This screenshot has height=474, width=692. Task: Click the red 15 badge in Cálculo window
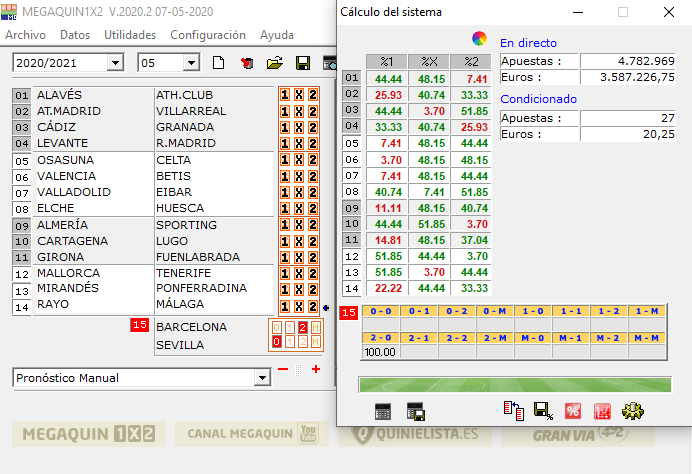coord(349,313)
